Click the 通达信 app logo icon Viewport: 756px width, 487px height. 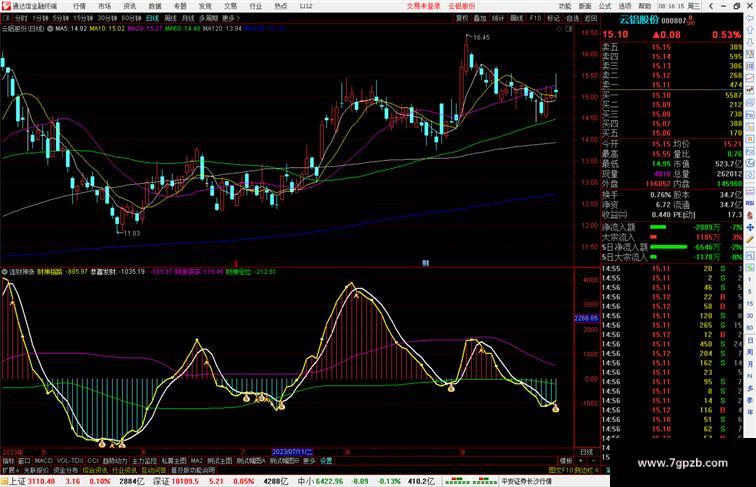point(6,6)
